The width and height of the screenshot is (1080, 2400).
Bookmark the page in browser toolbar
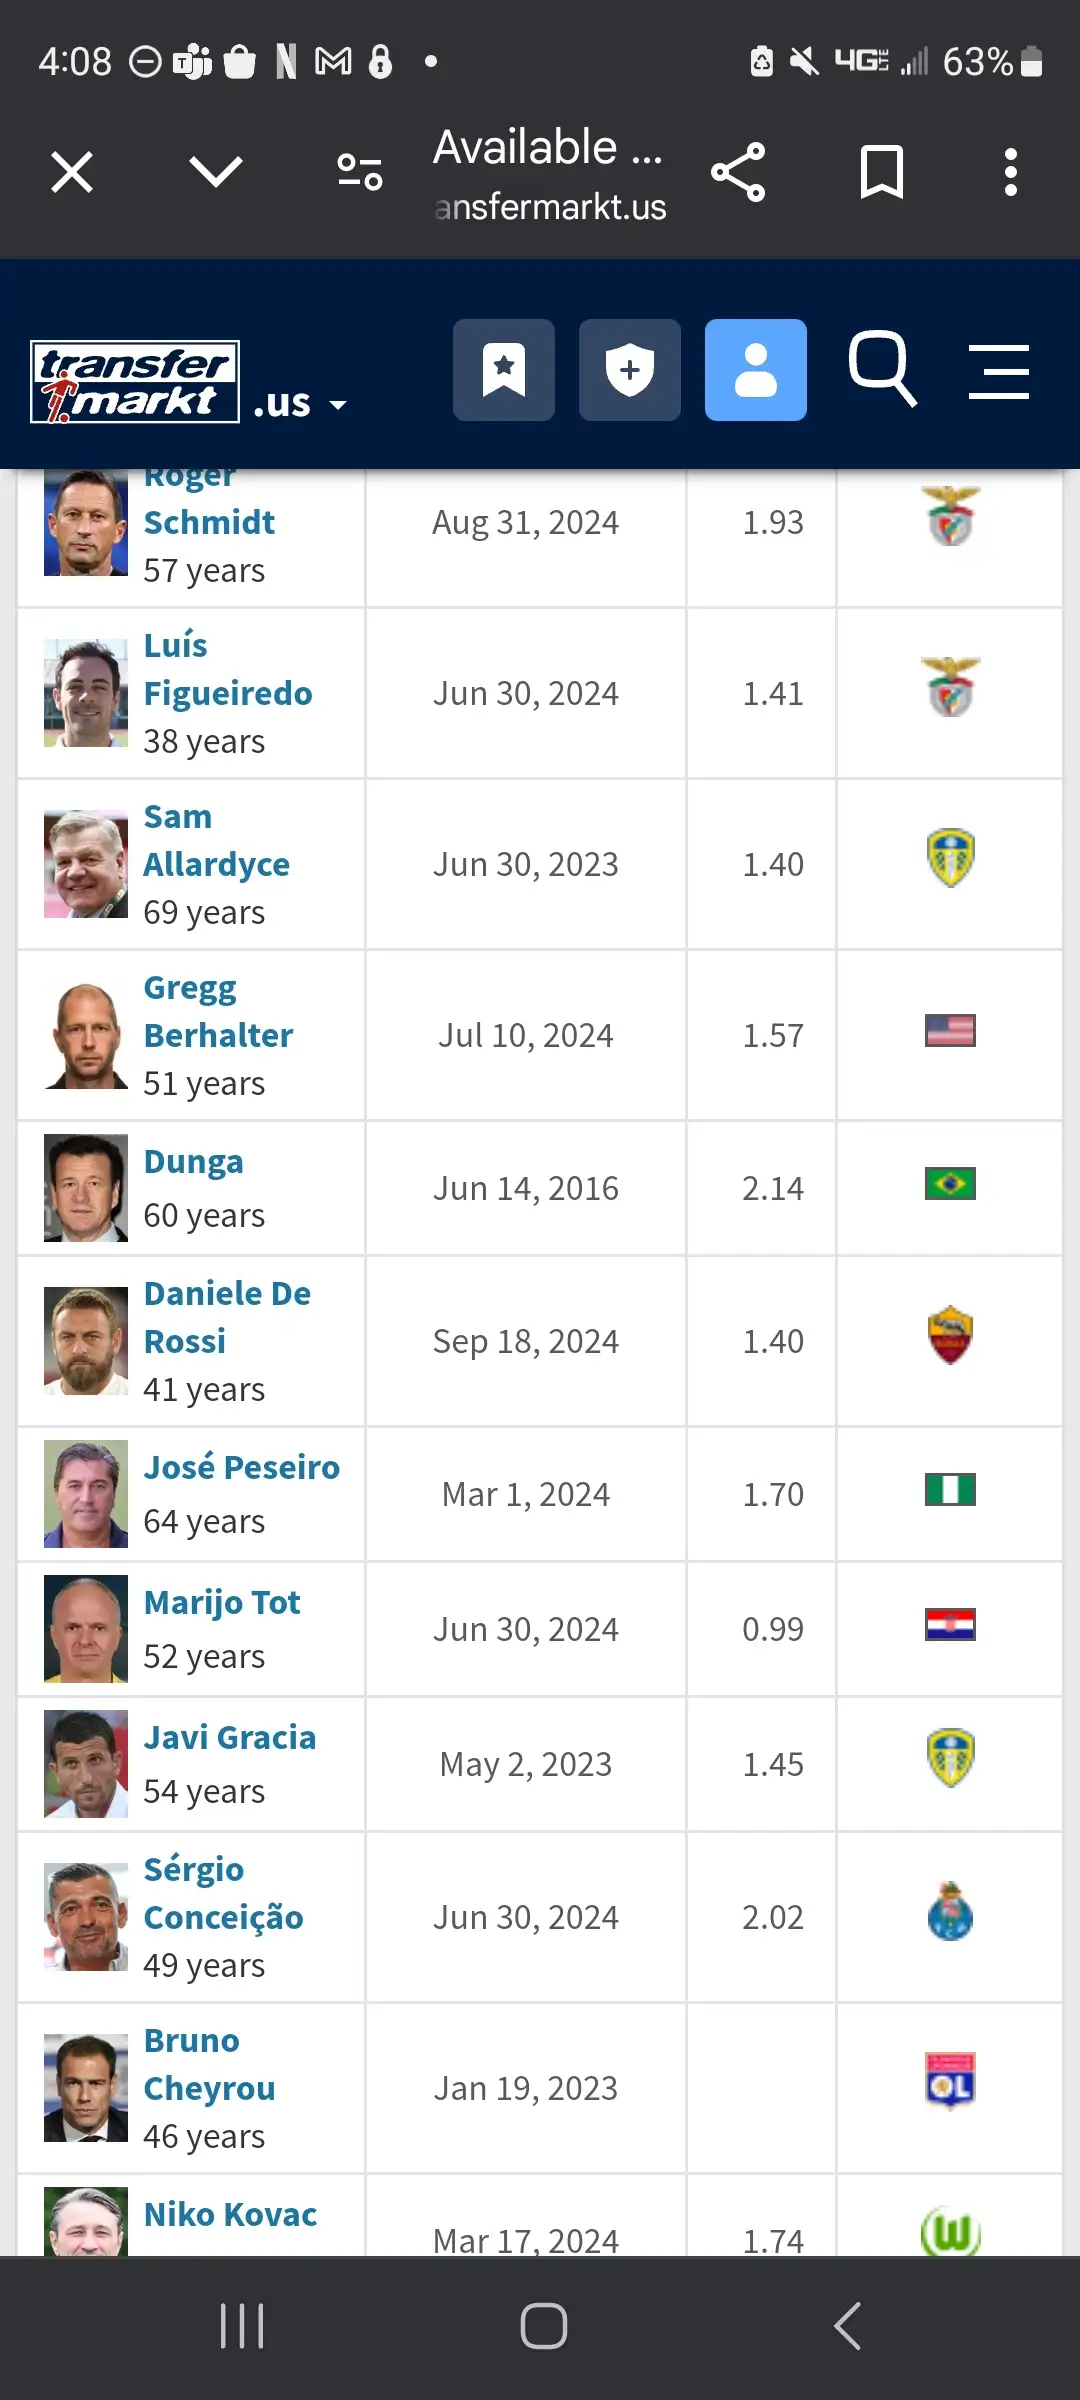(881, 172)
